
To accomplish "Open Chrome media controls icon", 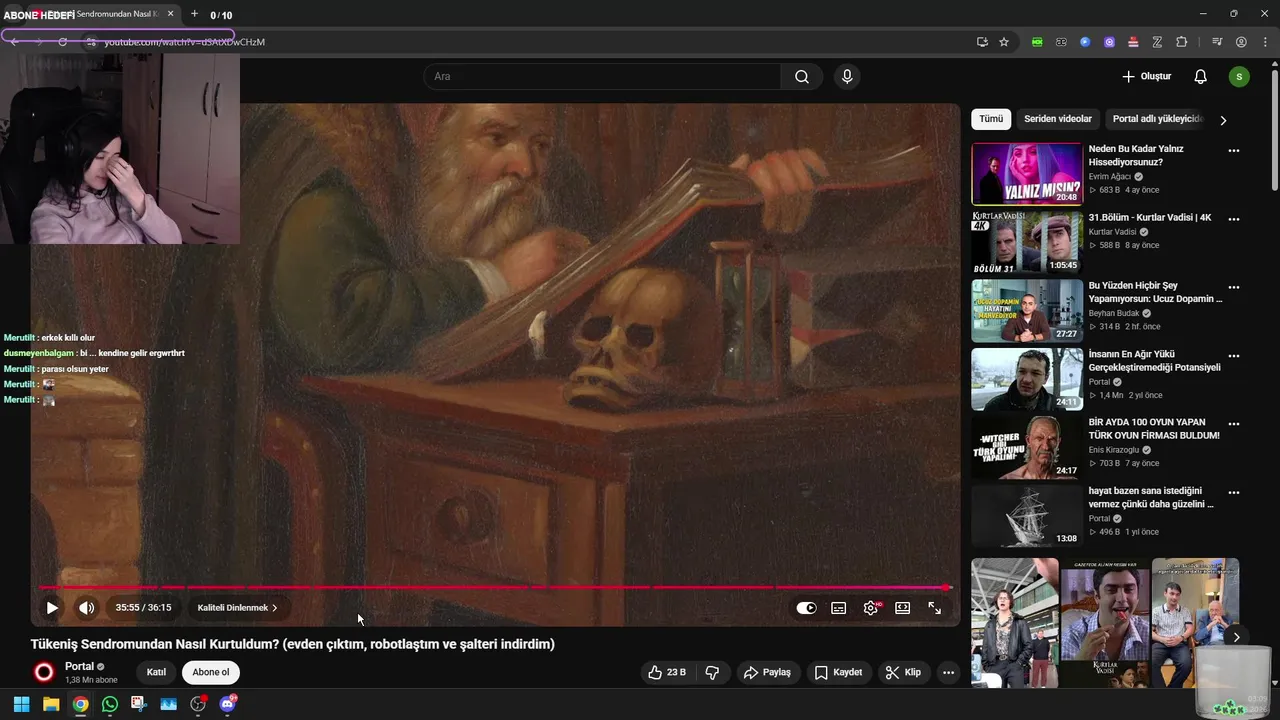I will 1217,42.
